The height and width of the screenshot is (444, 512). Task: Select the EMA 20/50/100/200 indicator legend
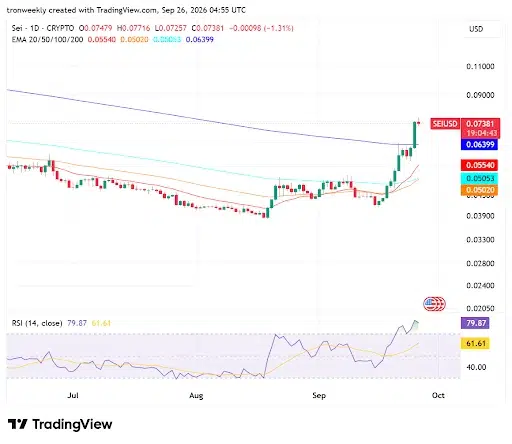[x=47, y=39]
